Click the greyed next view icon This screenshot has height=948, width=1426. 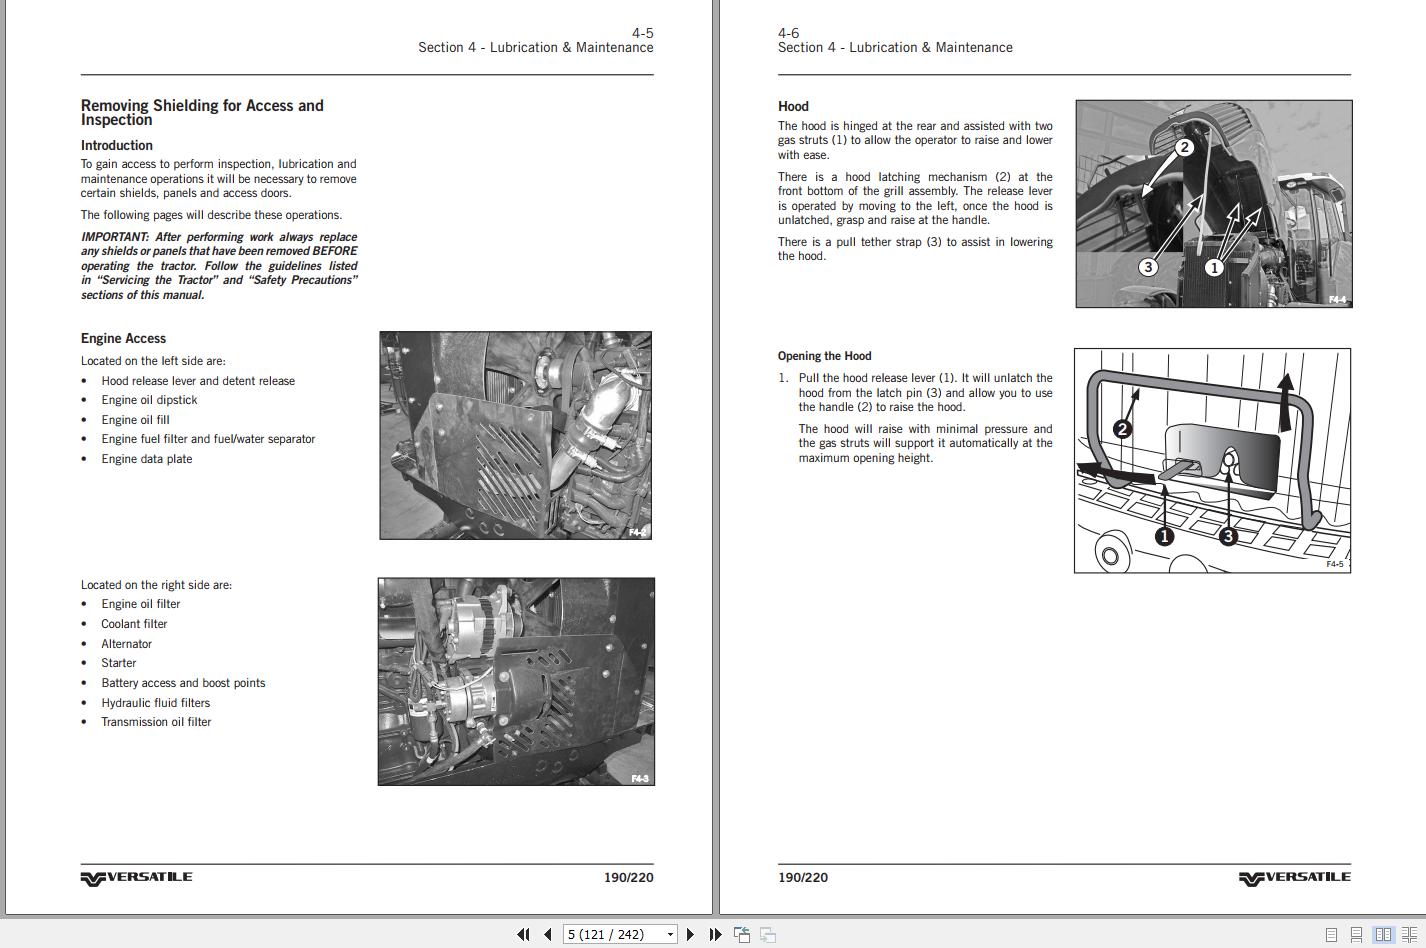point(768,934)
